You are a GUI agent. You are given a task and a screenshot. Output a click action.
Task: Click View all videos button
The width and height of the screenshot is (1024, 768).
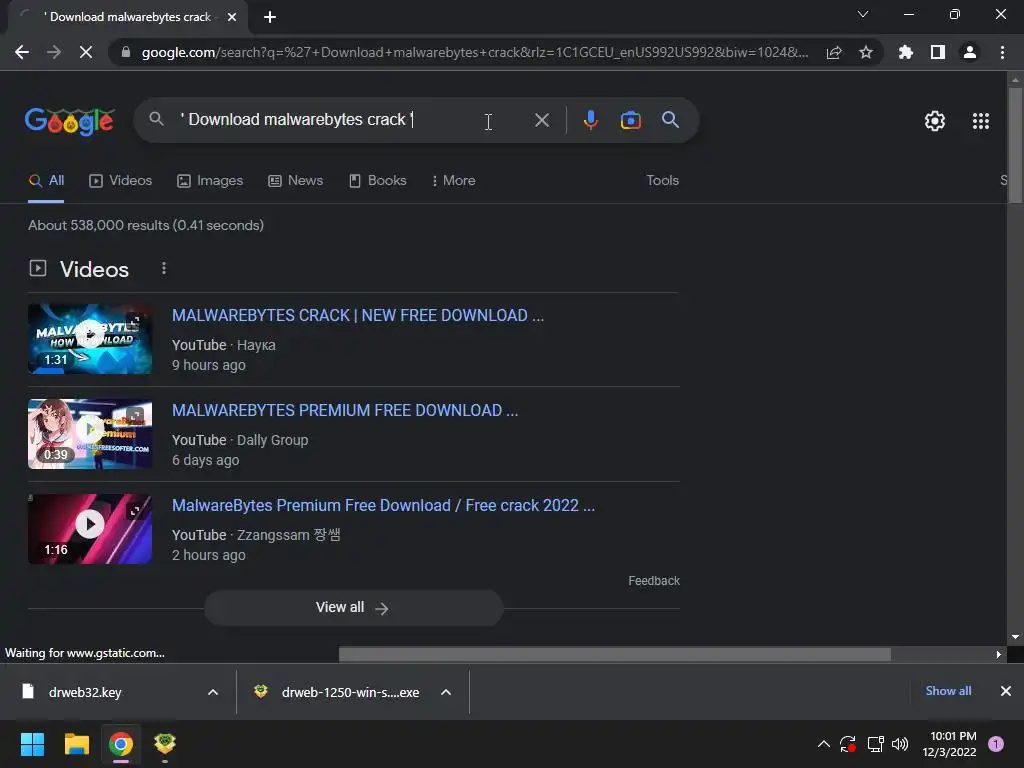point(353,608)
